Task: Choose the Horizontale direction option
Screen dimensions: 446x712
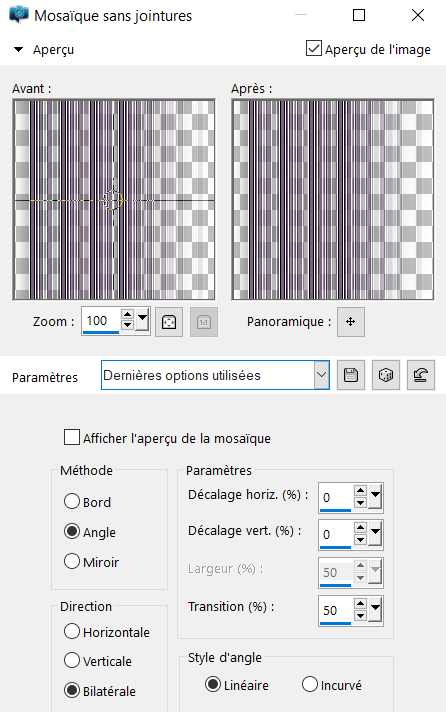Action: (72, 631)
